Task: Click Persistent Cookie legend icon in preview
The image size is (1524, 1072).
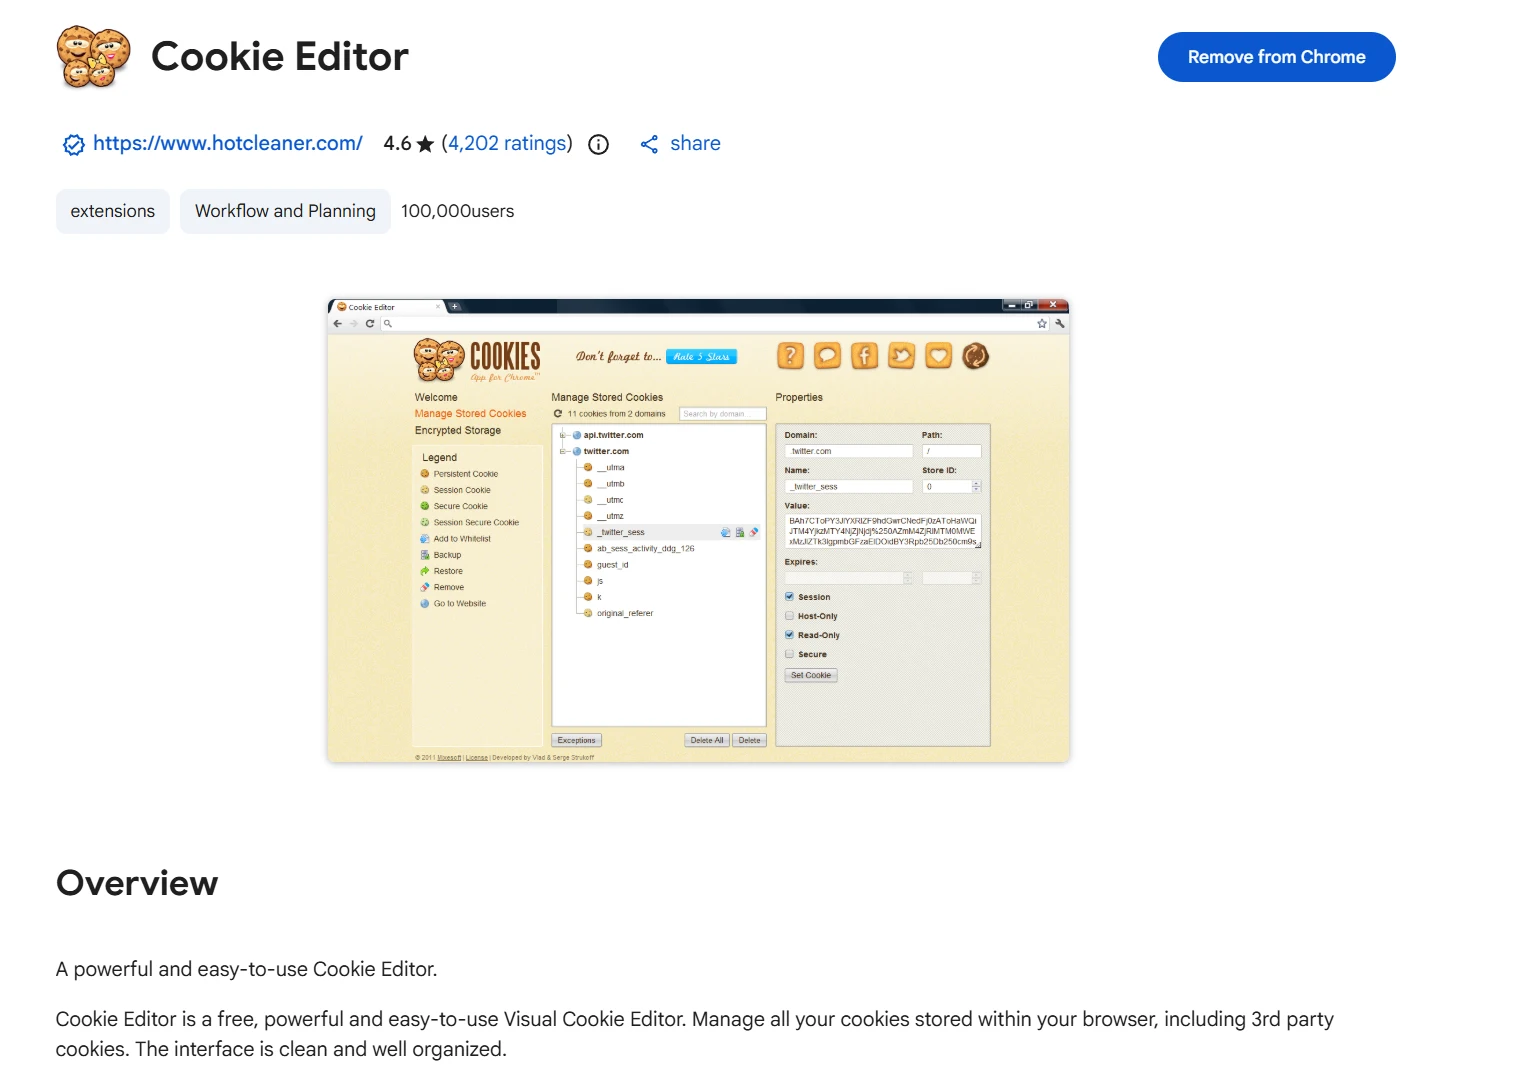Action: 425,474
